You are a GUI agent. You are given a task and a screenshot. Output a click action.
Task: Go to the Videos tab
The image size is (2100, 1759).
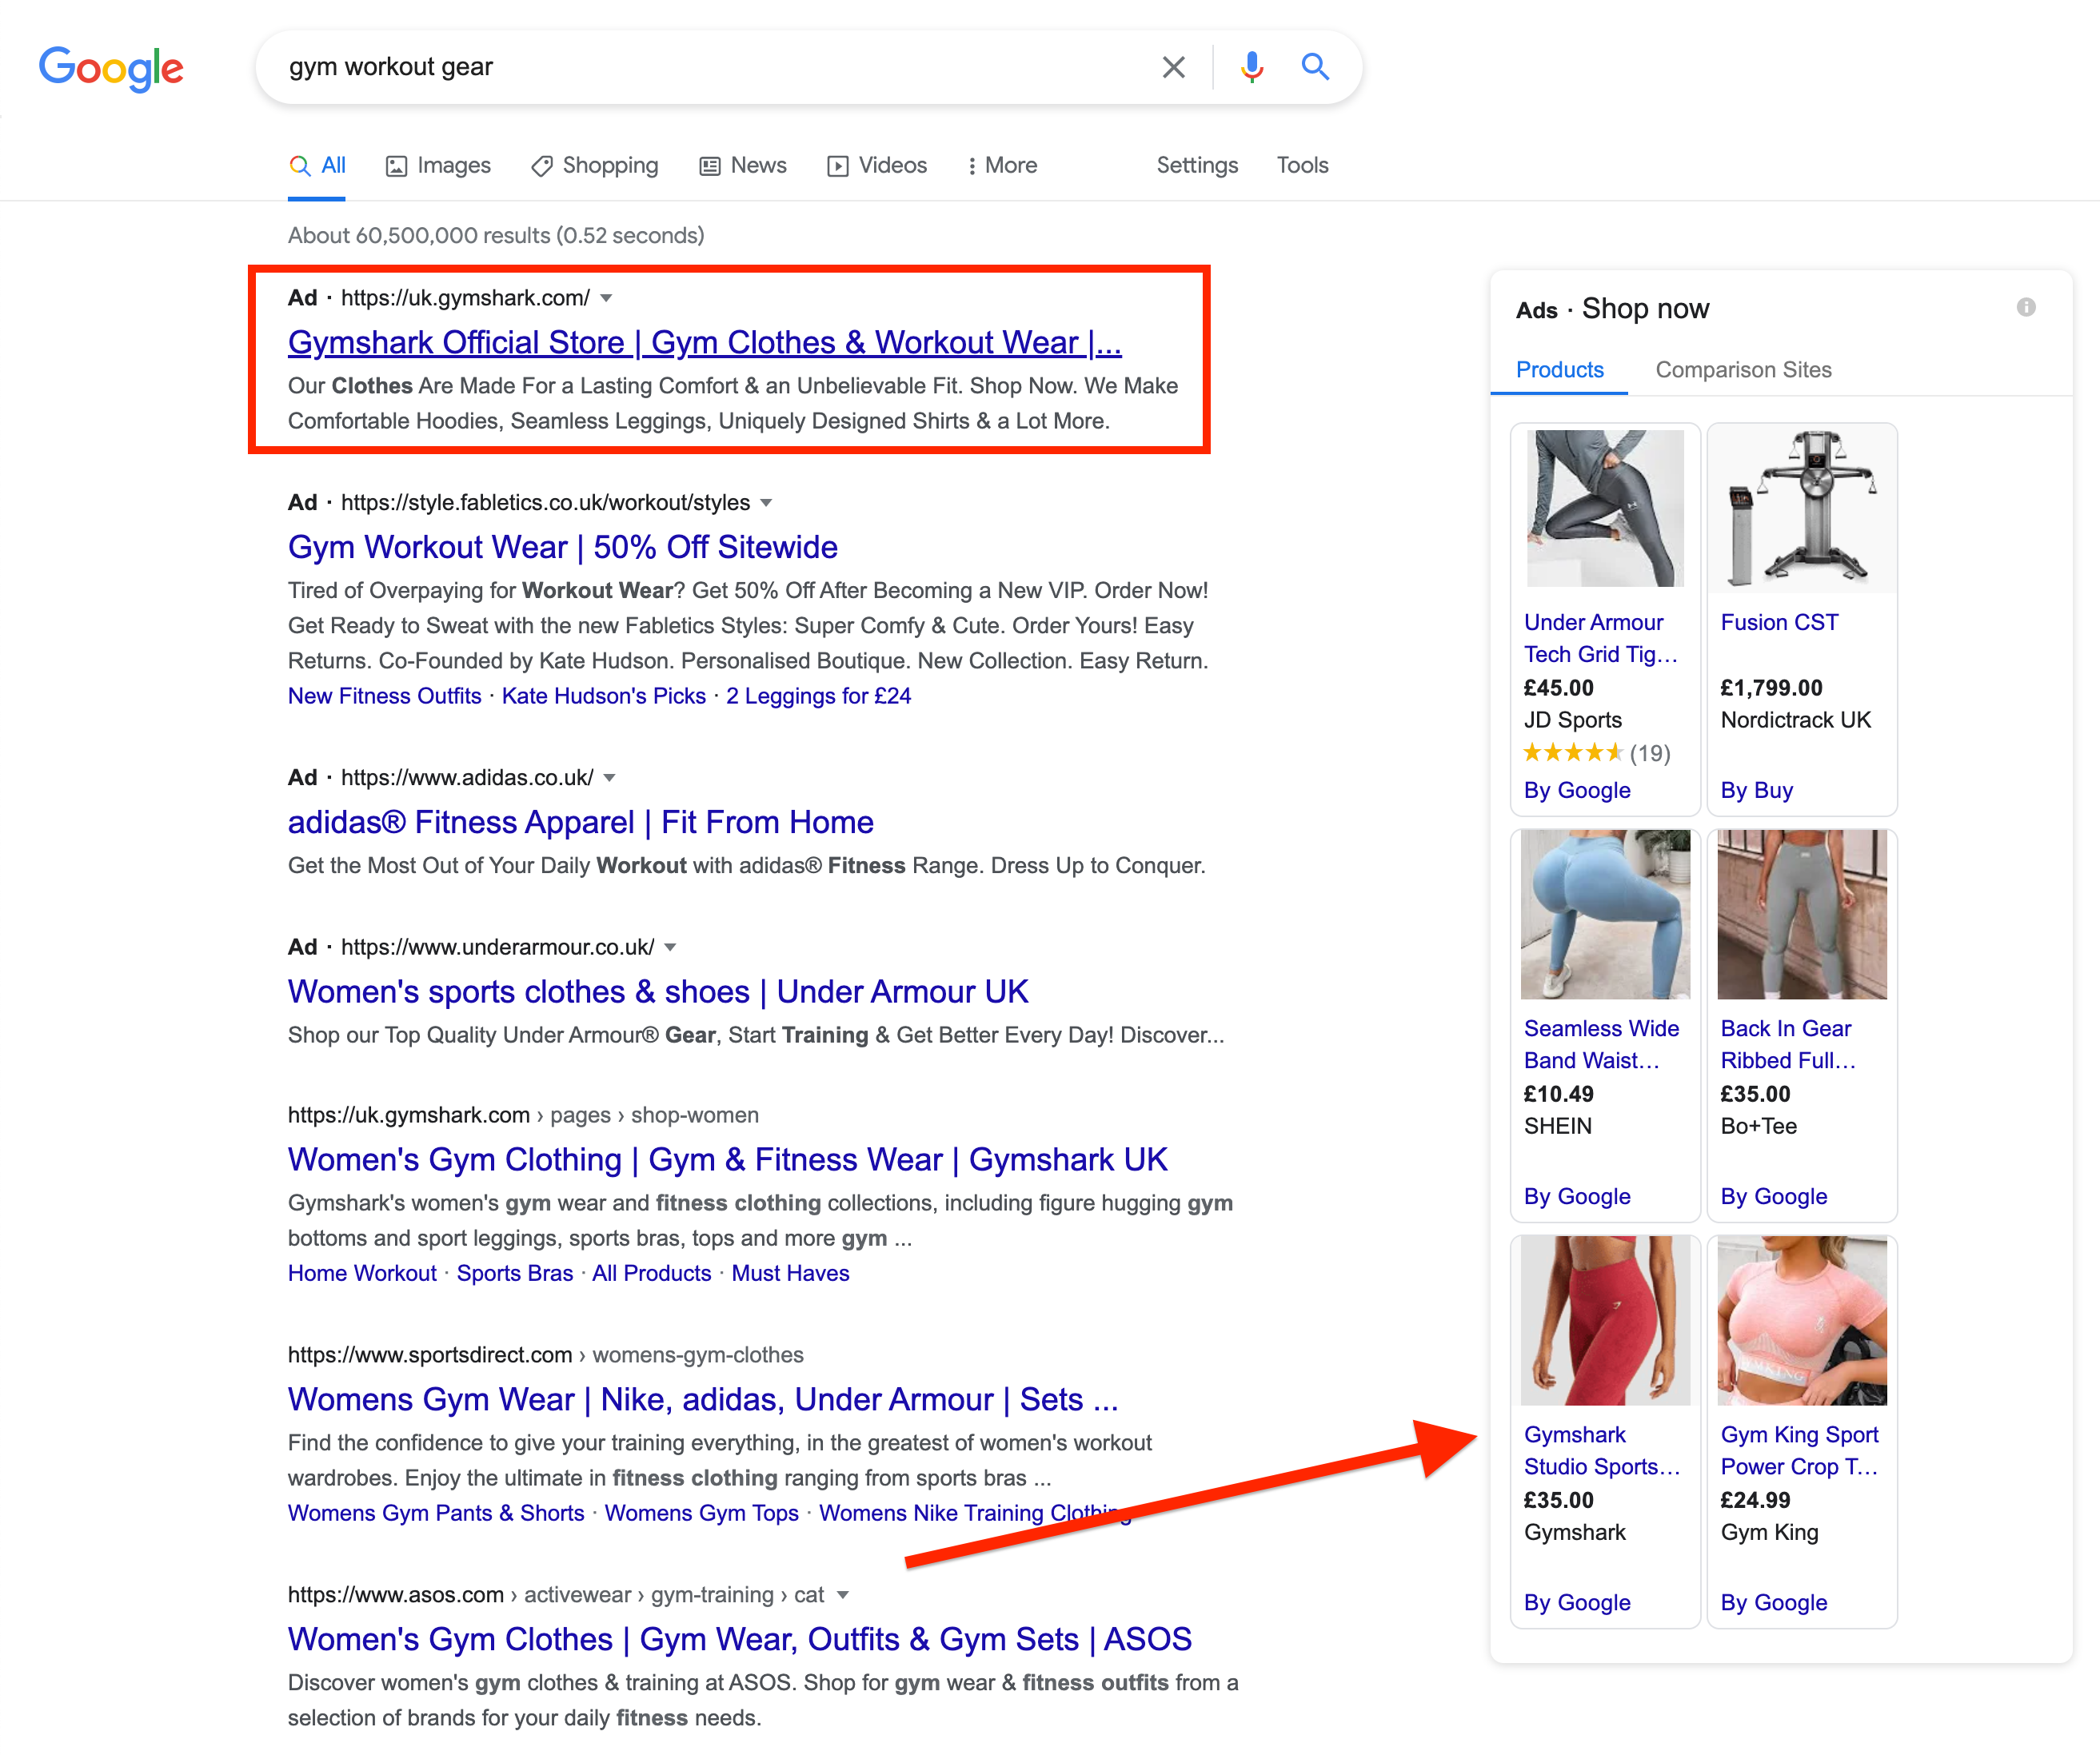pyautogui.click(x=877, y=166)
